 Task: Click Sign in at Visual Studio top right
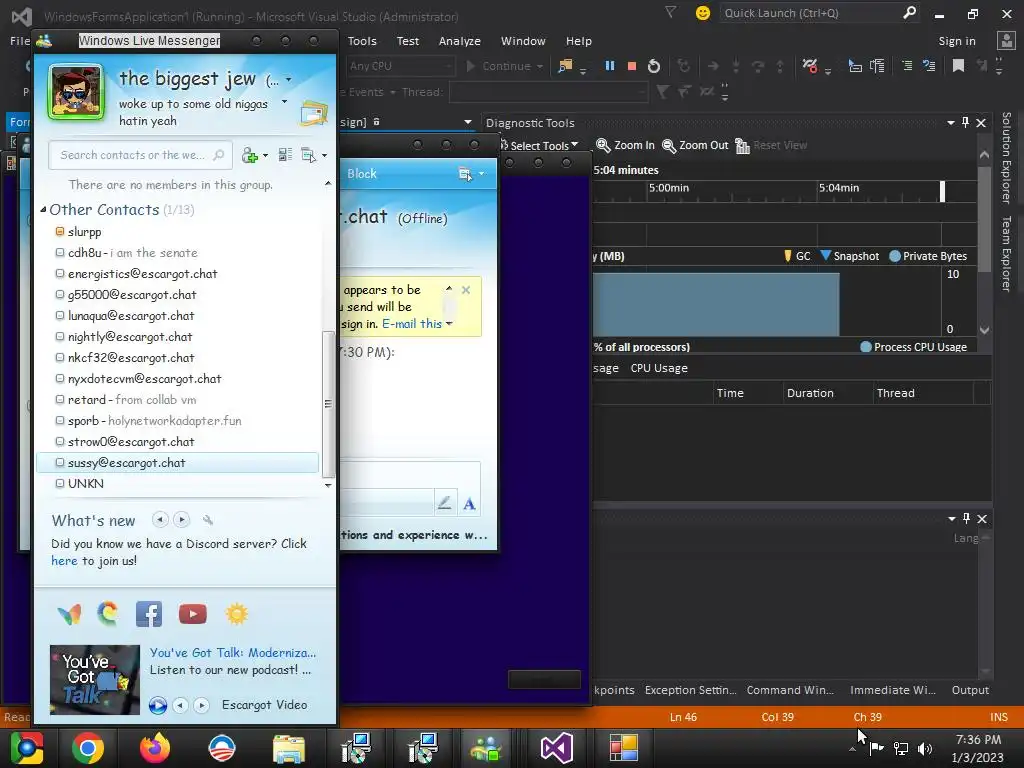957,40
